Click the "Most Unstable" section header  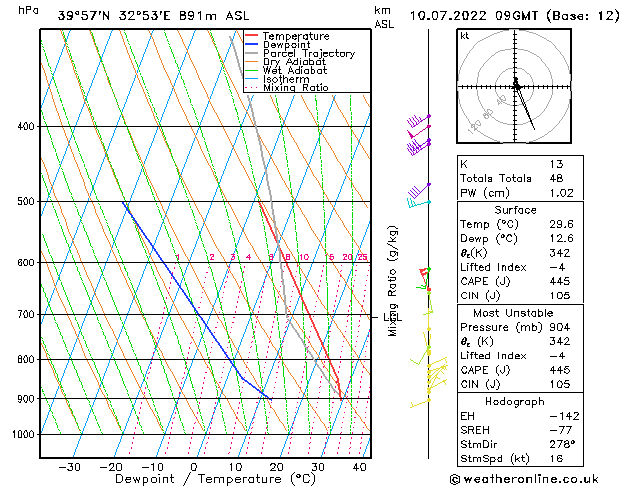pos(513,313)
